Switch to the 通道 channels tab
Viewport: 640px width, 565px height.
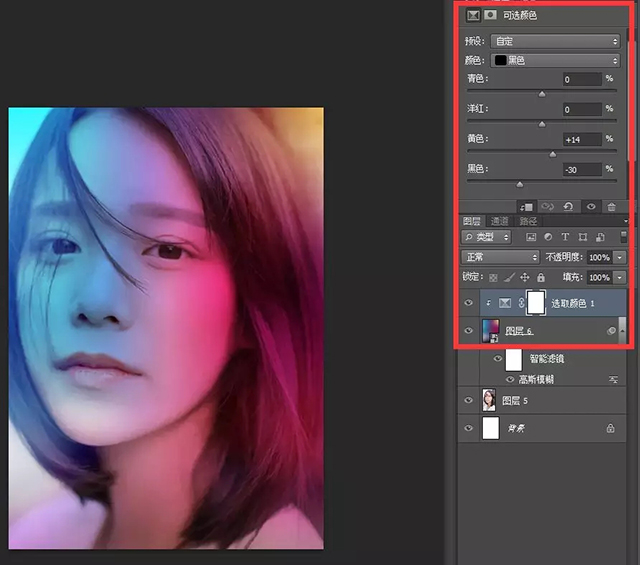pyautogui.click(x=499, y=221)
